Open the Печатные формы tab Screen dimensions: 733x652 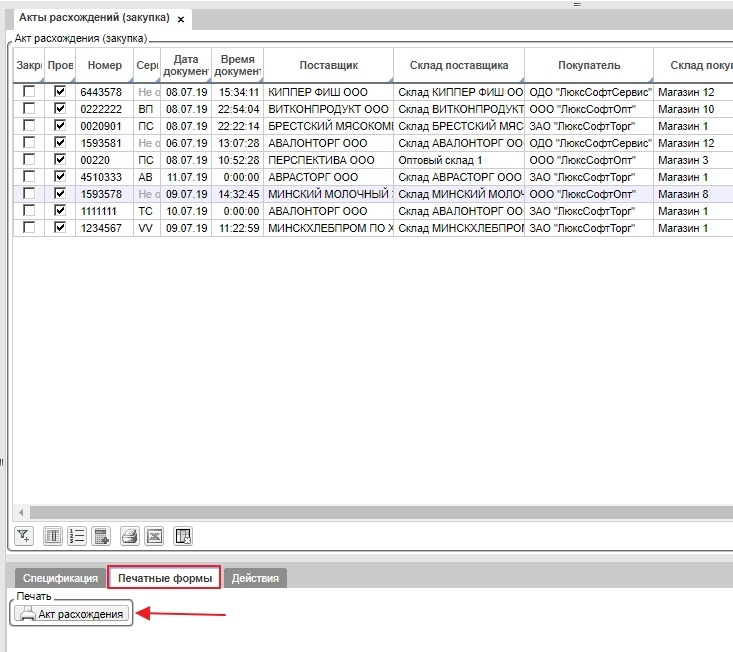coord(164,578)
